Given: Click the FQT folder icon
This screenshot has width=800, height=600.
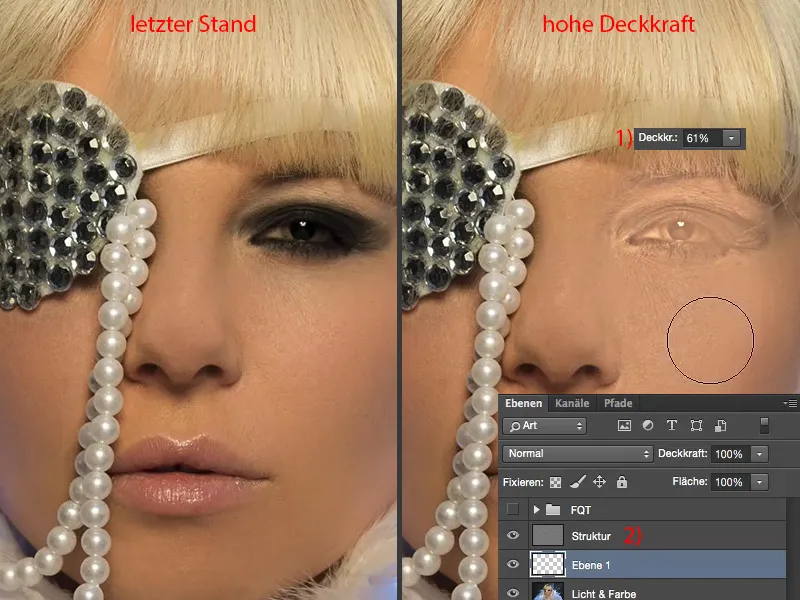Looking at the screenshot, I should [553, 510].
